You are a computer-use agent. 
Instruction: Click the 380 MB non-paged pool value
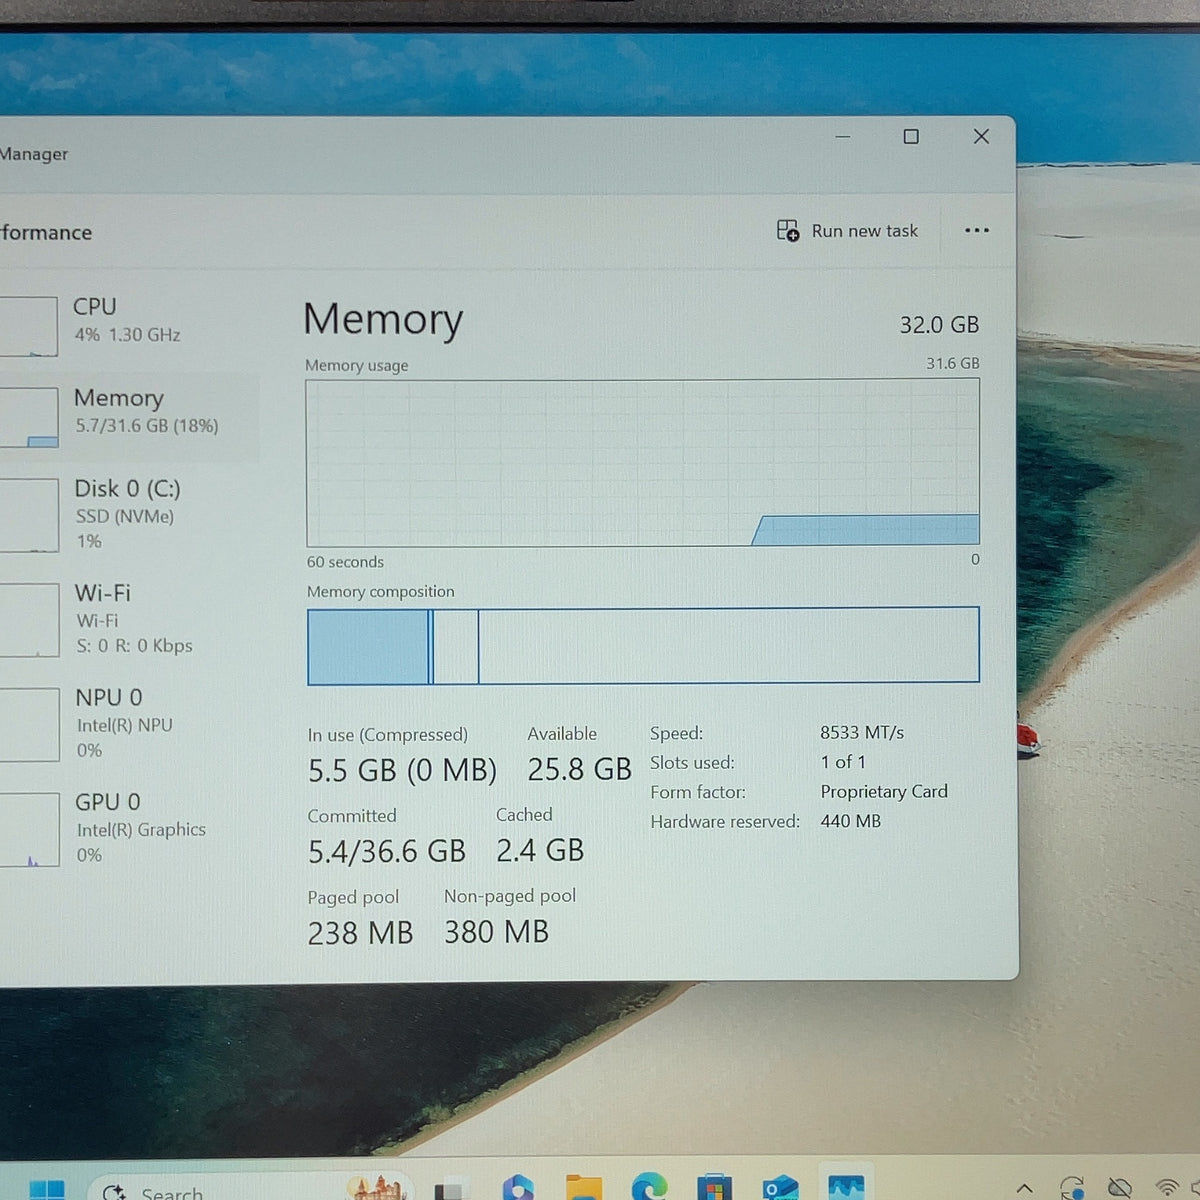(x=497, y=932)
